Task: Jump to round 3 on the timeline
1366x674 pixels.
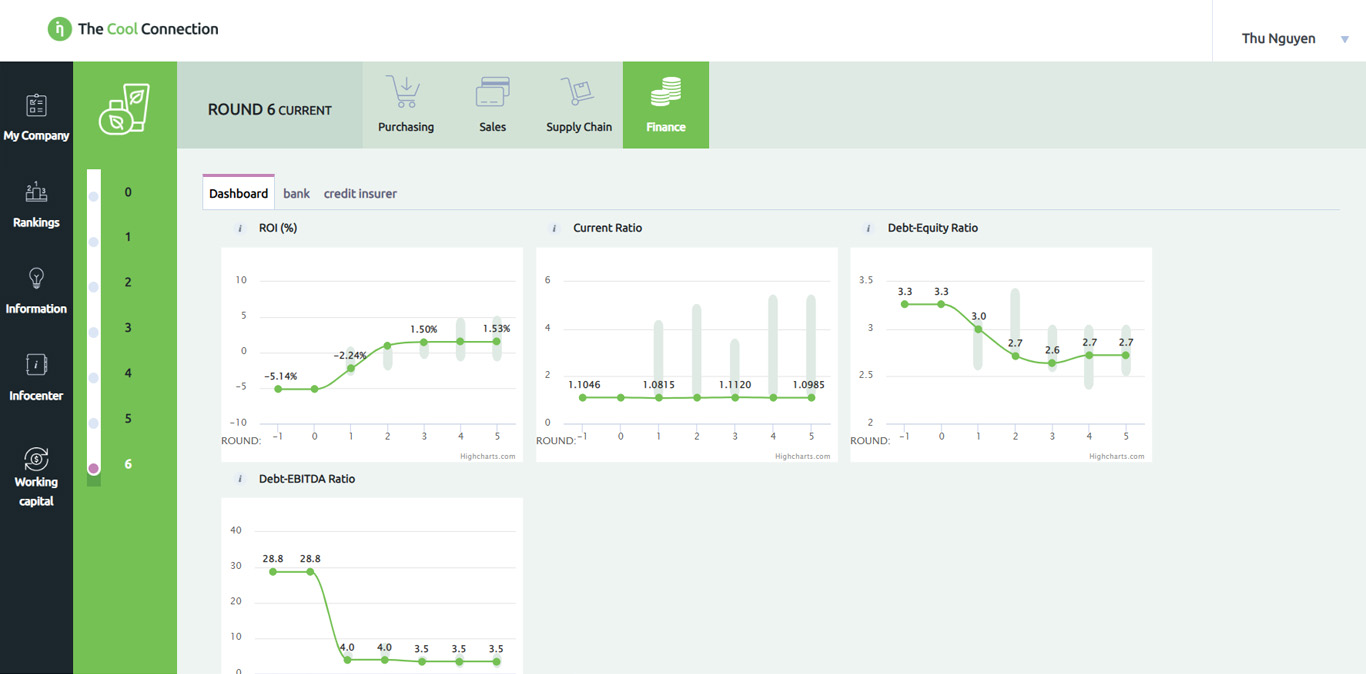Action: [x=94, y=332]
